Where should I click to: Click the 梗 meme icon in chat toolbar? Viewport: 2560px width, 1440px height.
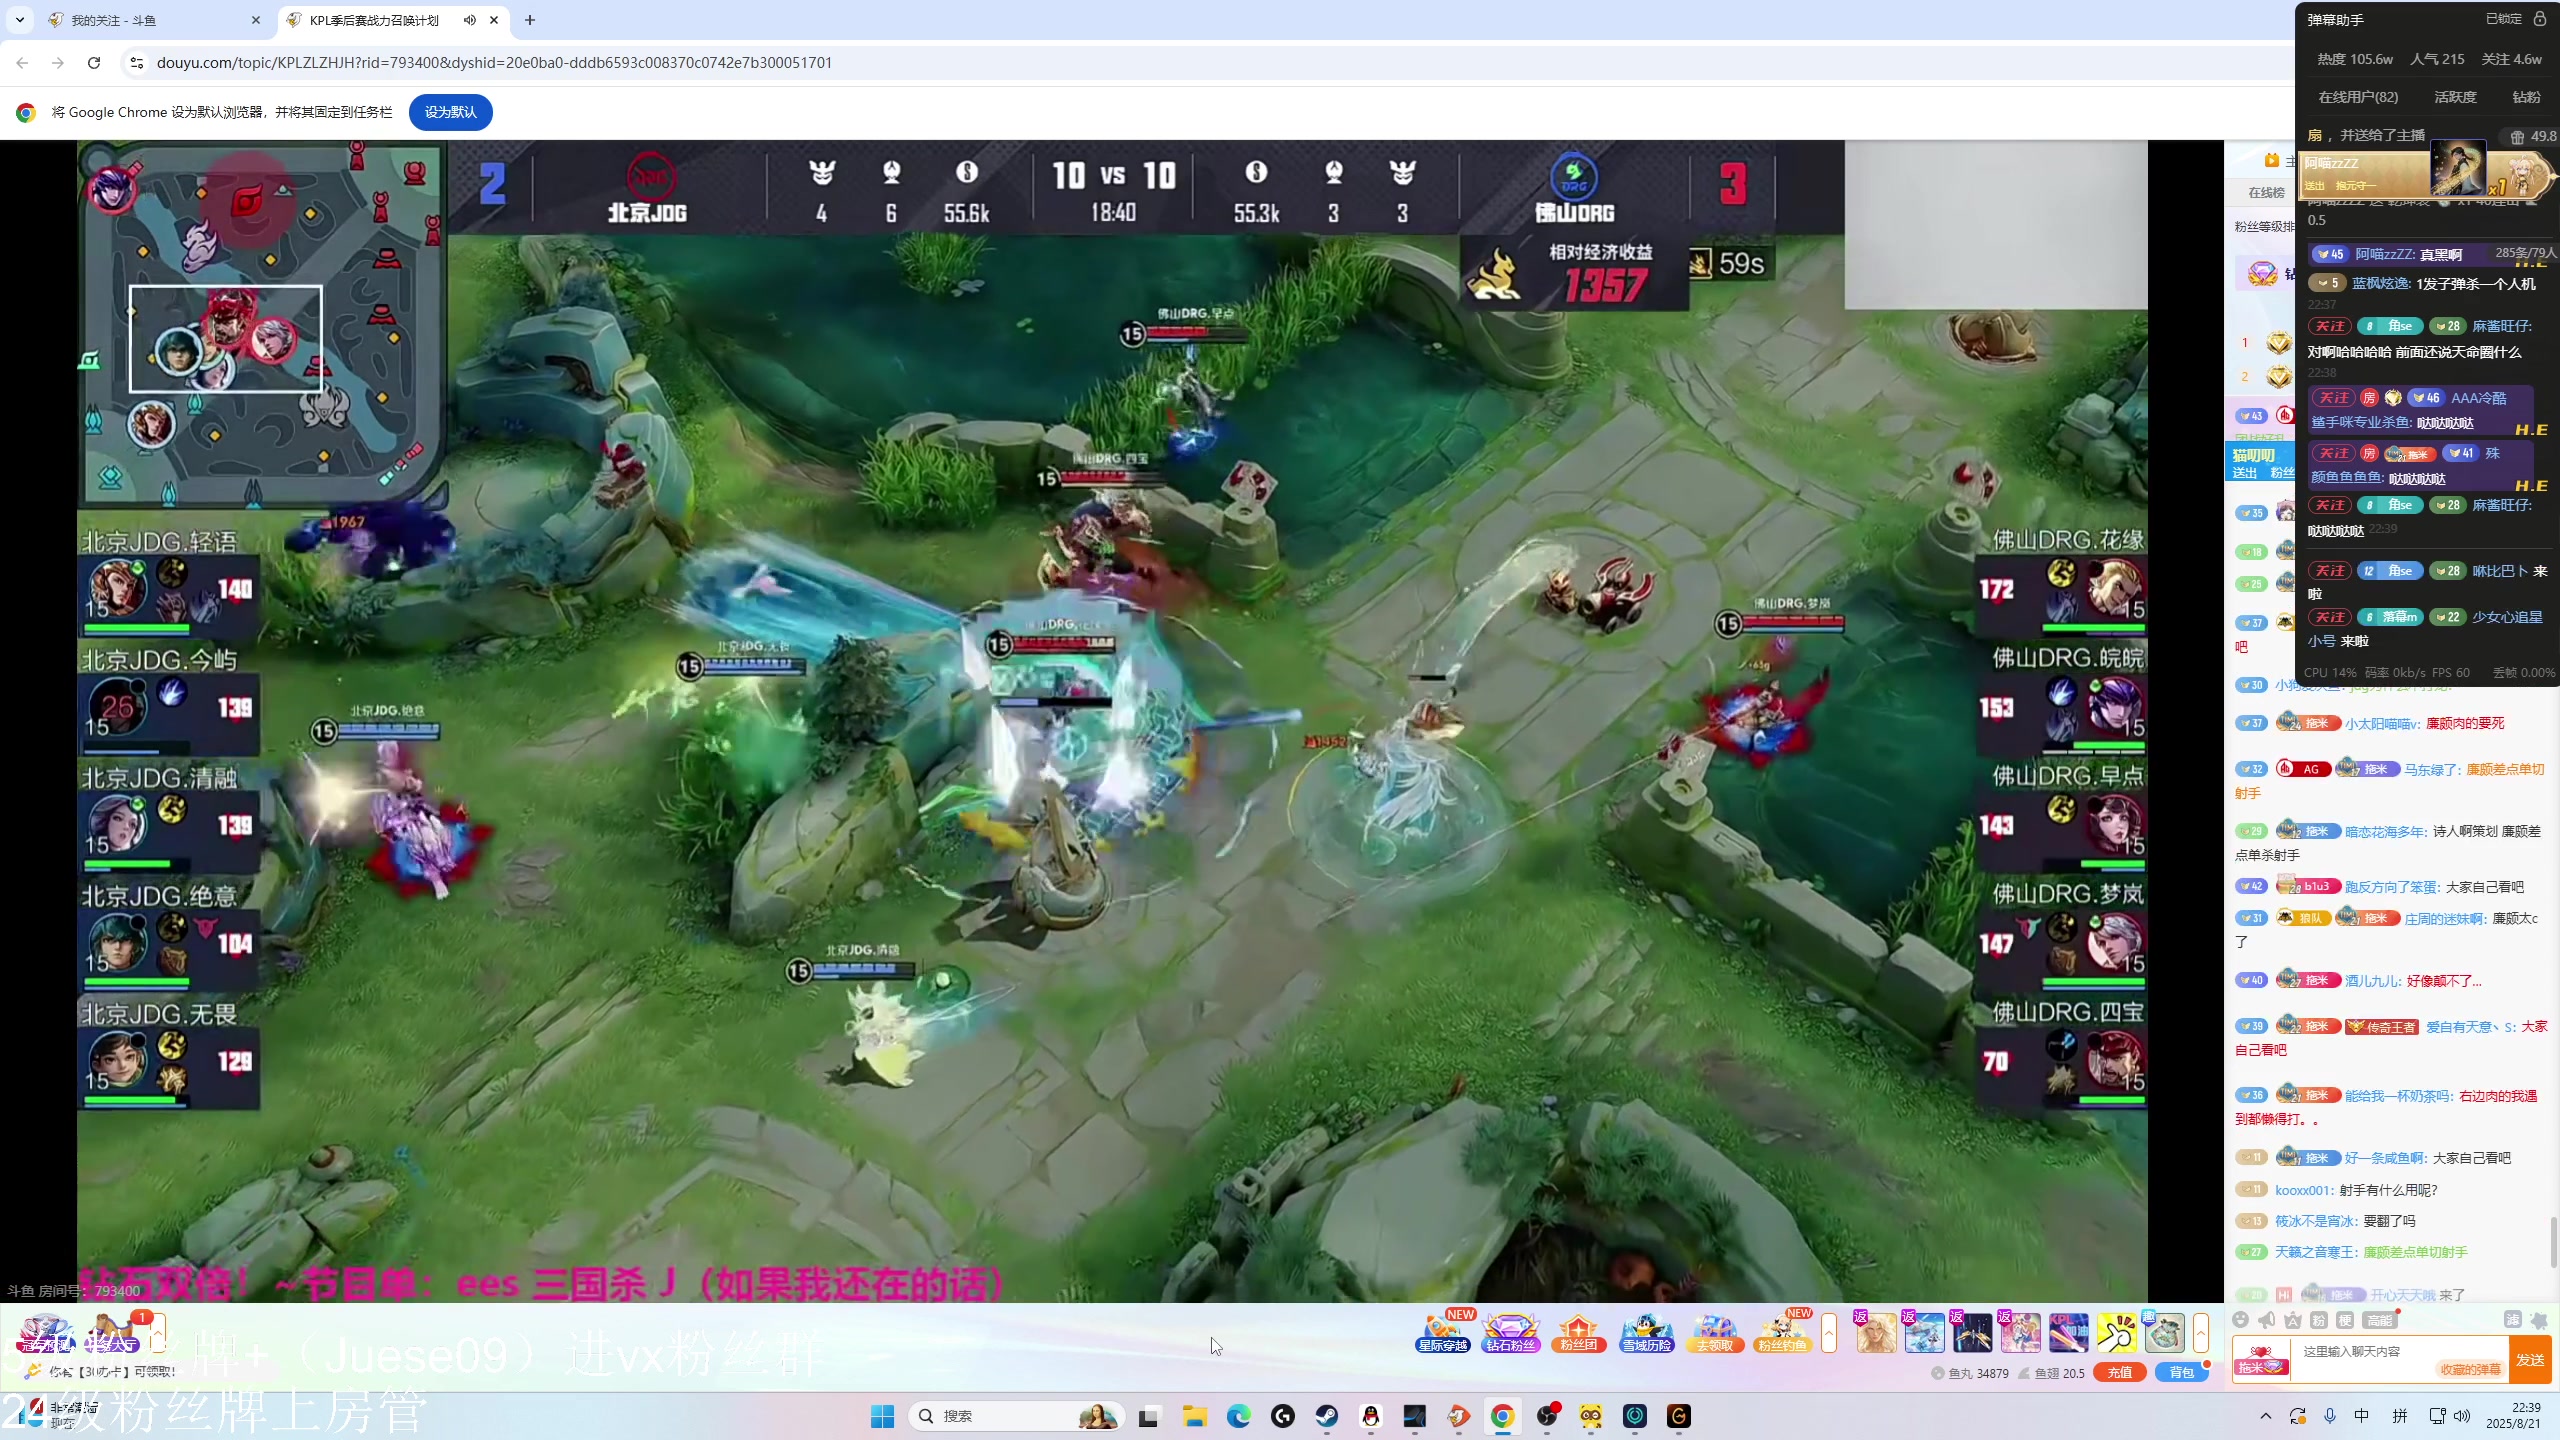pyautogui.click(x=2345, y=1320)
